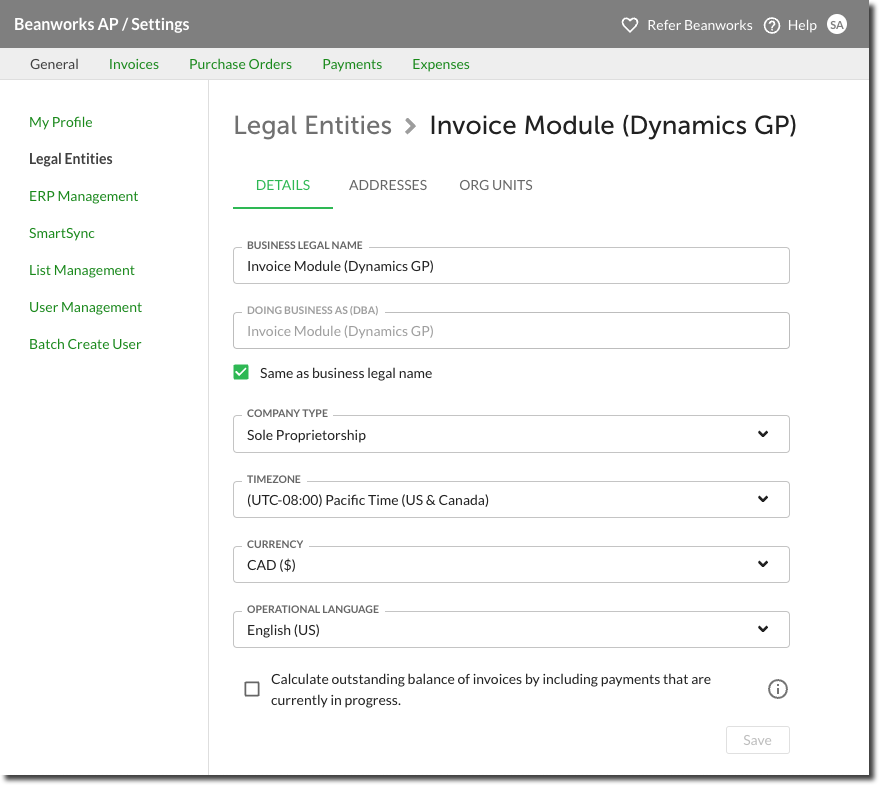Click the Help text in header
This screenshot has width=879, height=785.
click(802, 25)
